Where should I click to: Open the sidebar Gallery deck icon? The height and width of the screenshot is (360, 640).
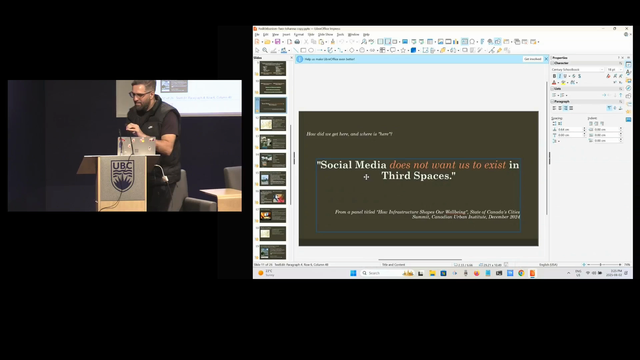click(x=628, y=80)
